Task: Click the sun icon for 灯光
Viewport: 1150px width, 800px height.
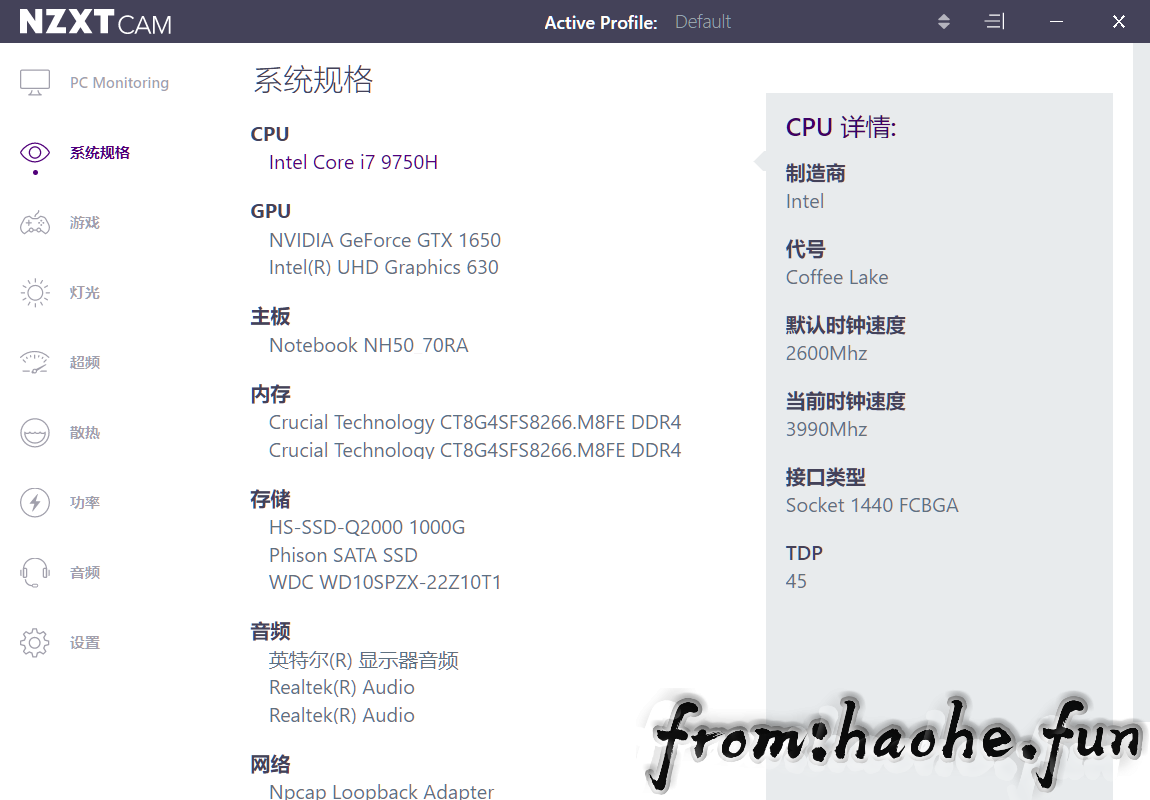Action: tap(34, 293)
